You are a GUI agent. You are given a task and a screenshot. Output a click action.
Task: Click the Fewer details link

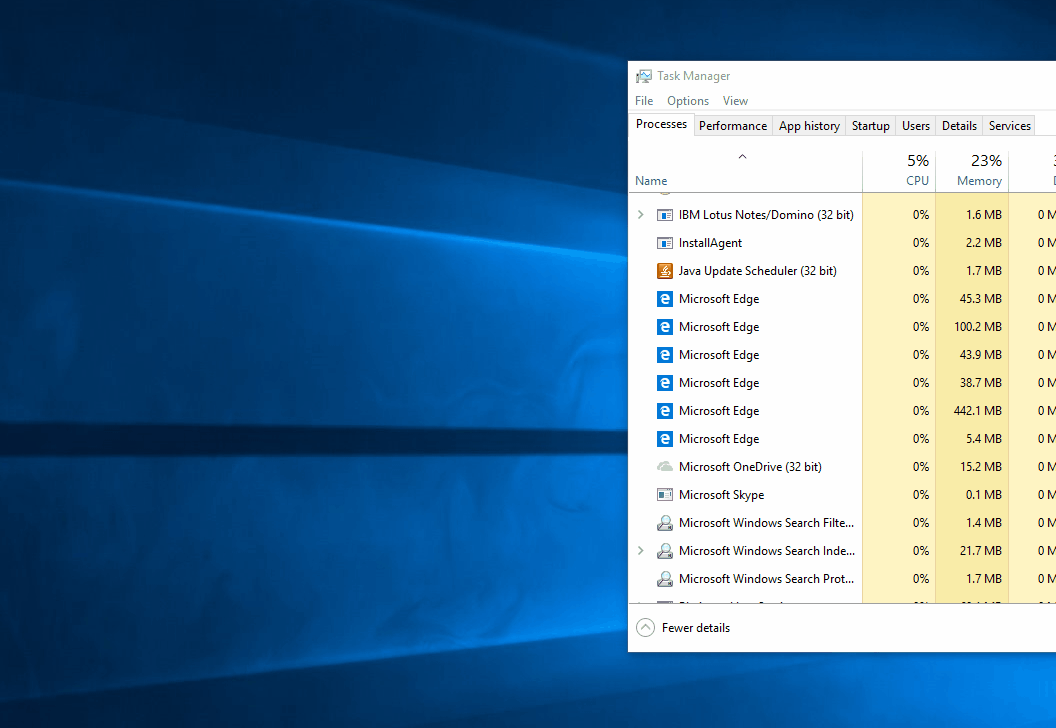(696, 628)
